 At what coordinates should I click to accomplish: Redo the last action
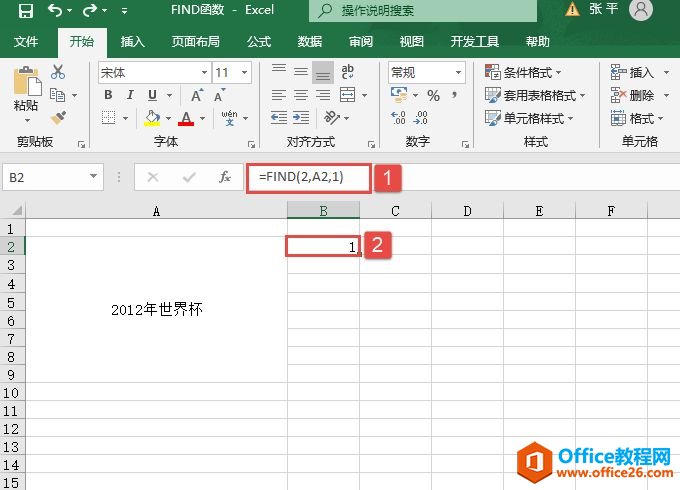90,10
